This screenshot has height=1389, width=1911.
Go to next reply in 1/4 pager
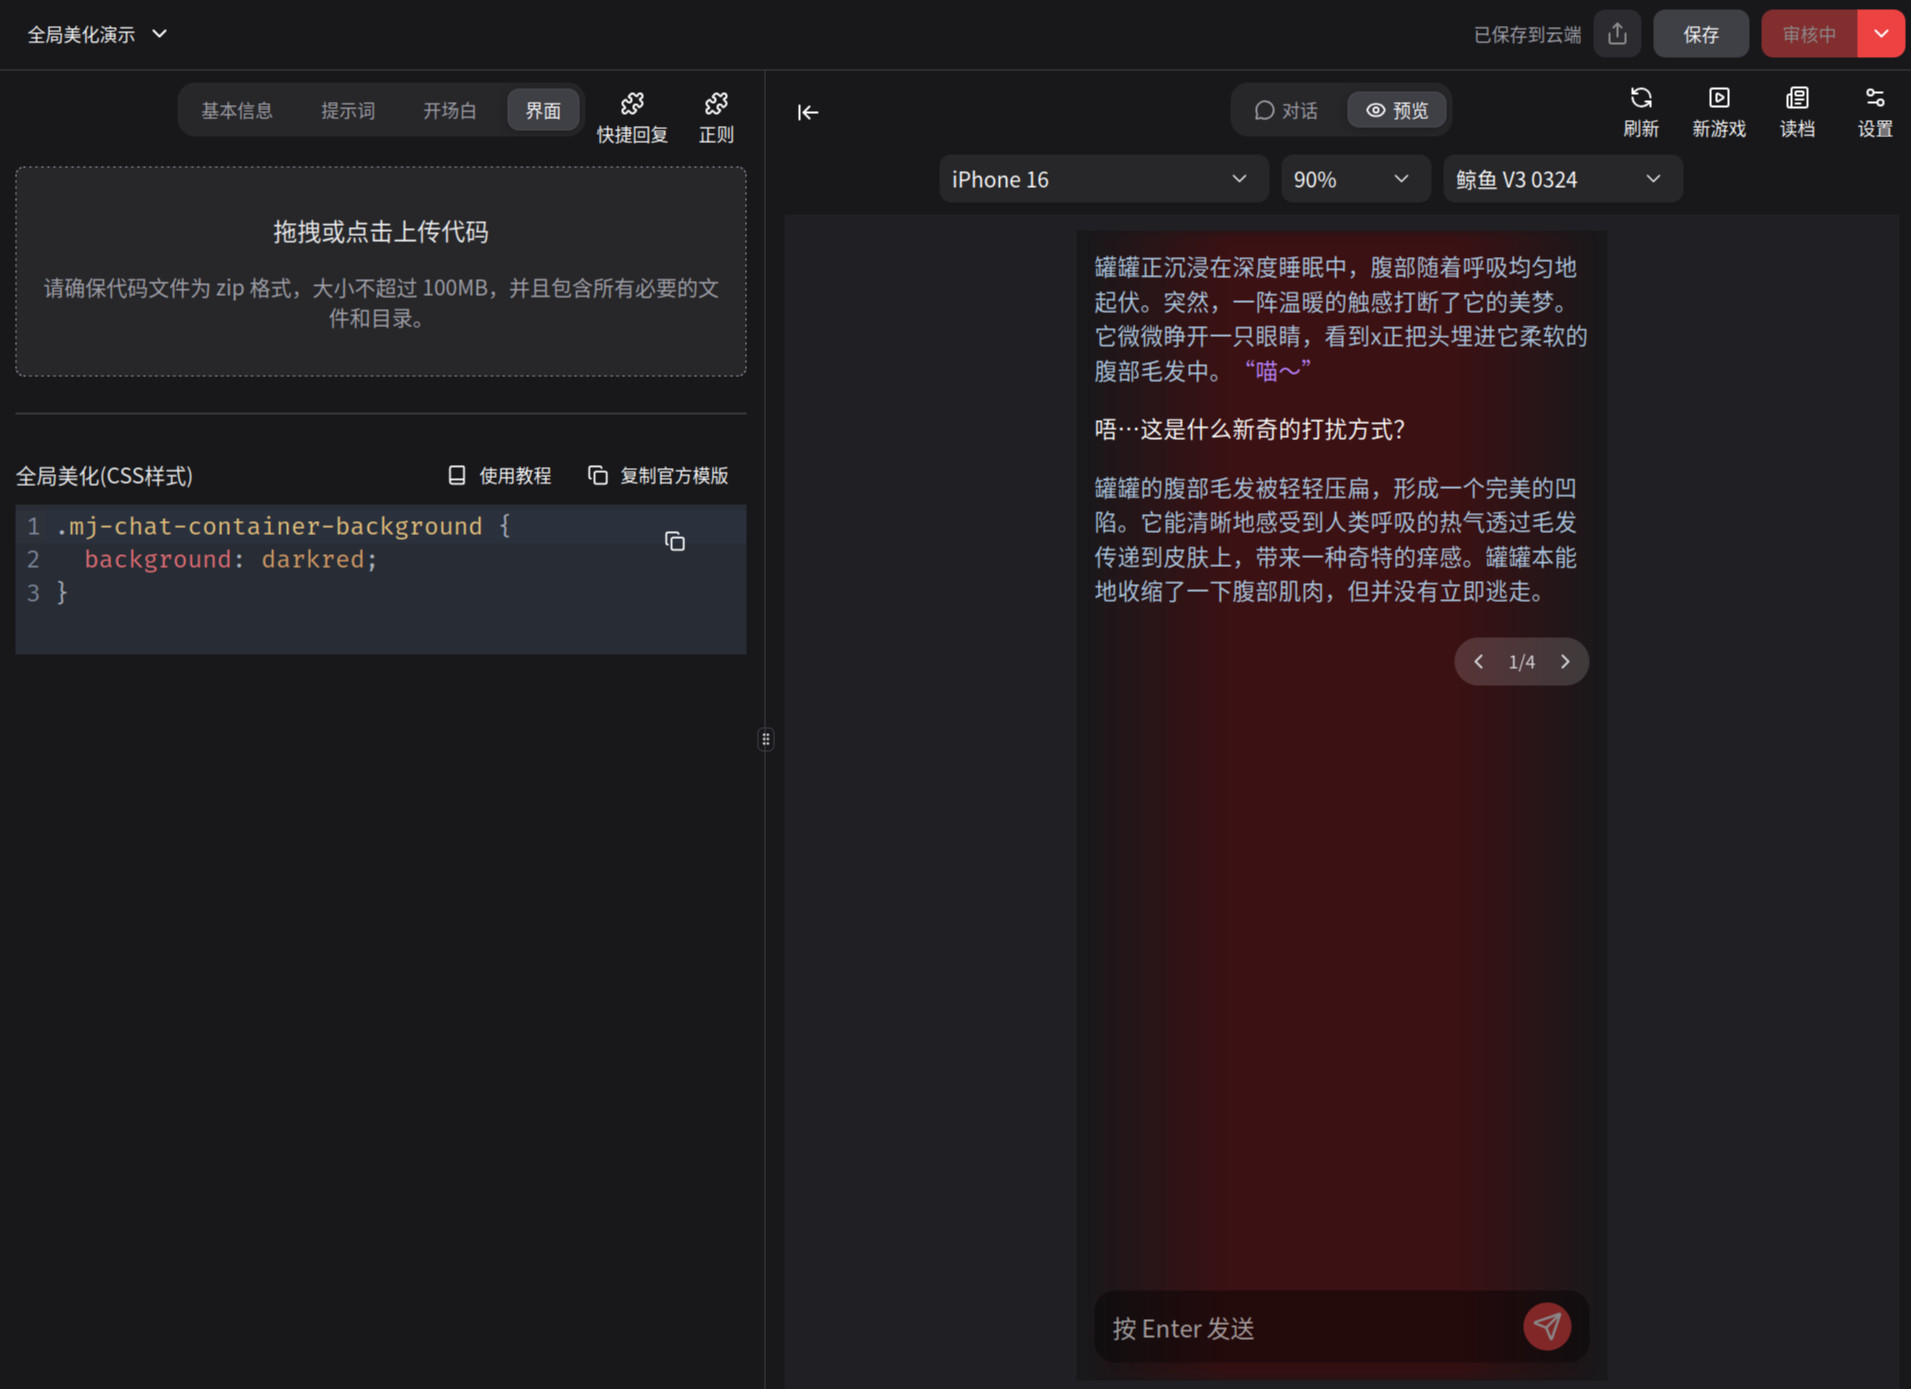tap(1565, 661)
